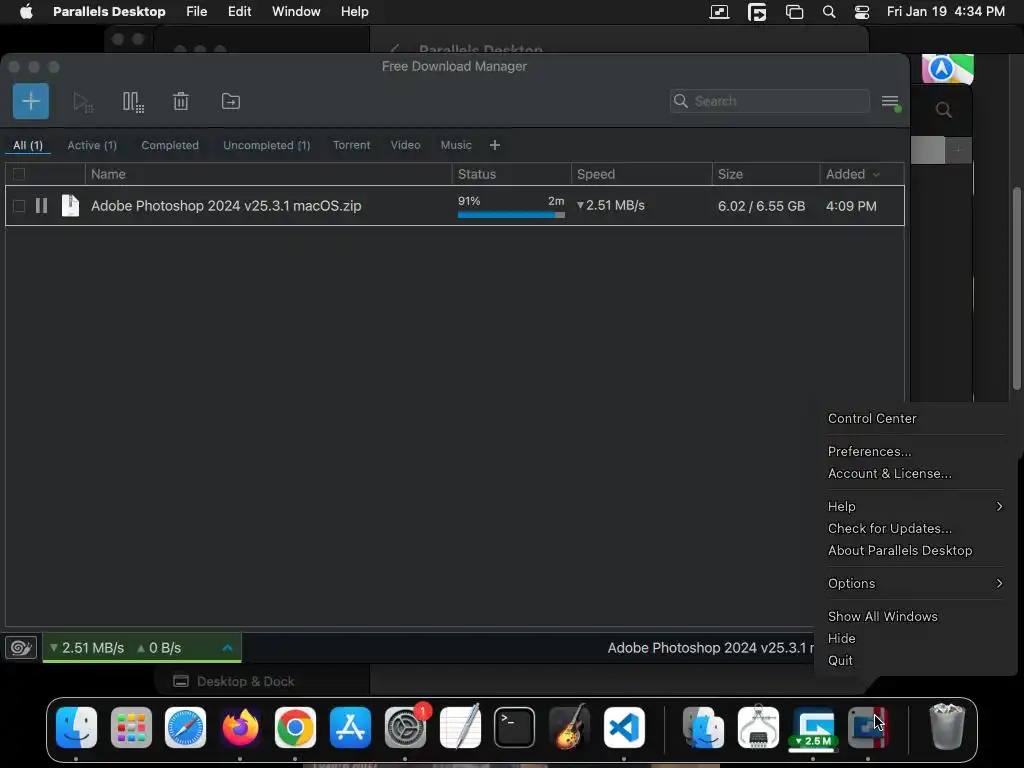
Task: Open the Edit menu in menu bar
Action: (x=240, y=12)
